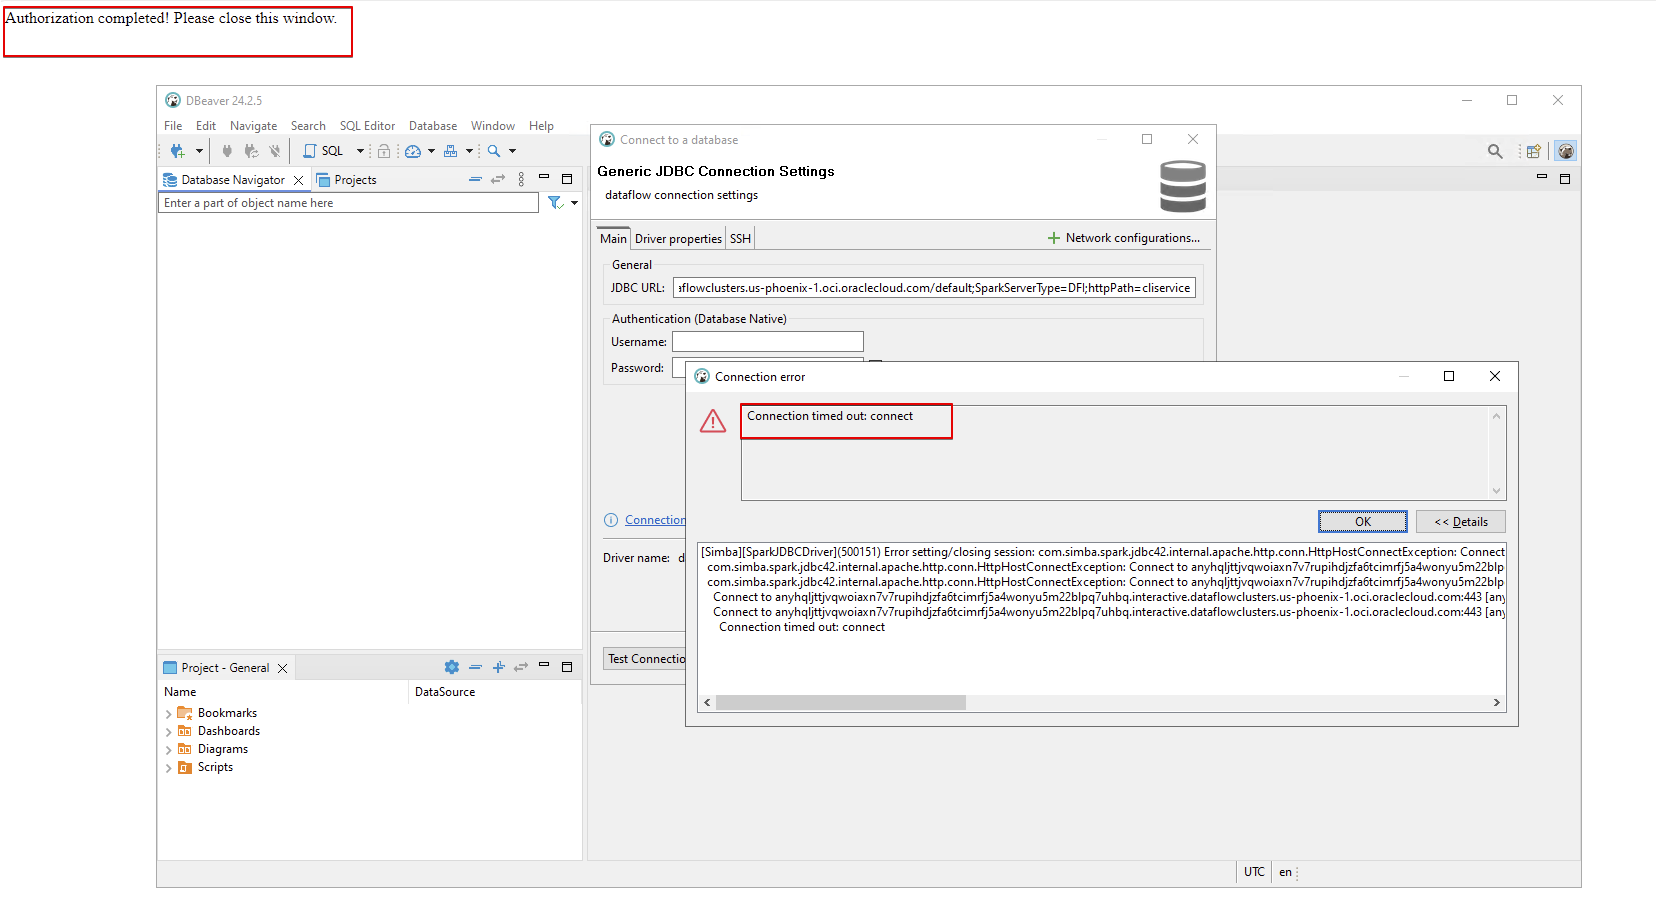
Task: Expand the dropdown beside the boxes icon
Action: pyautogui.click(x=469, y=151)
